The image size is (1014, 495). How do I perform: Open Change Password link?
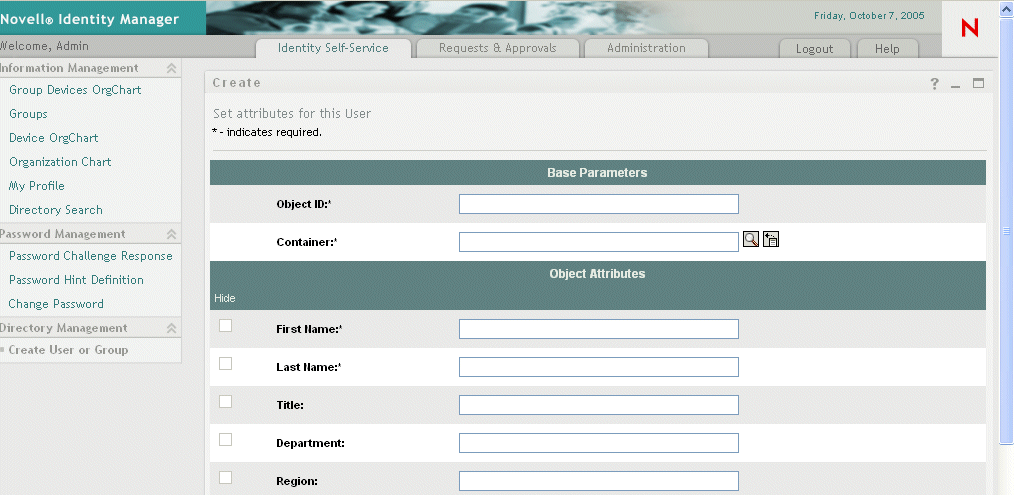pyautogui.click(x=56, y=303)
